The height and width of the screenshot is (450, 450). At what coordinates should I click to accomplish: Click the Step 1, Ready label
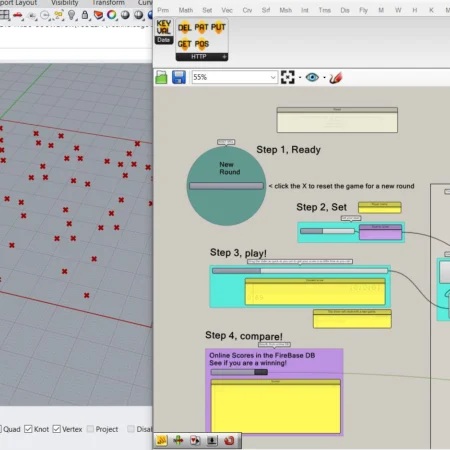[x=288, y=150]
